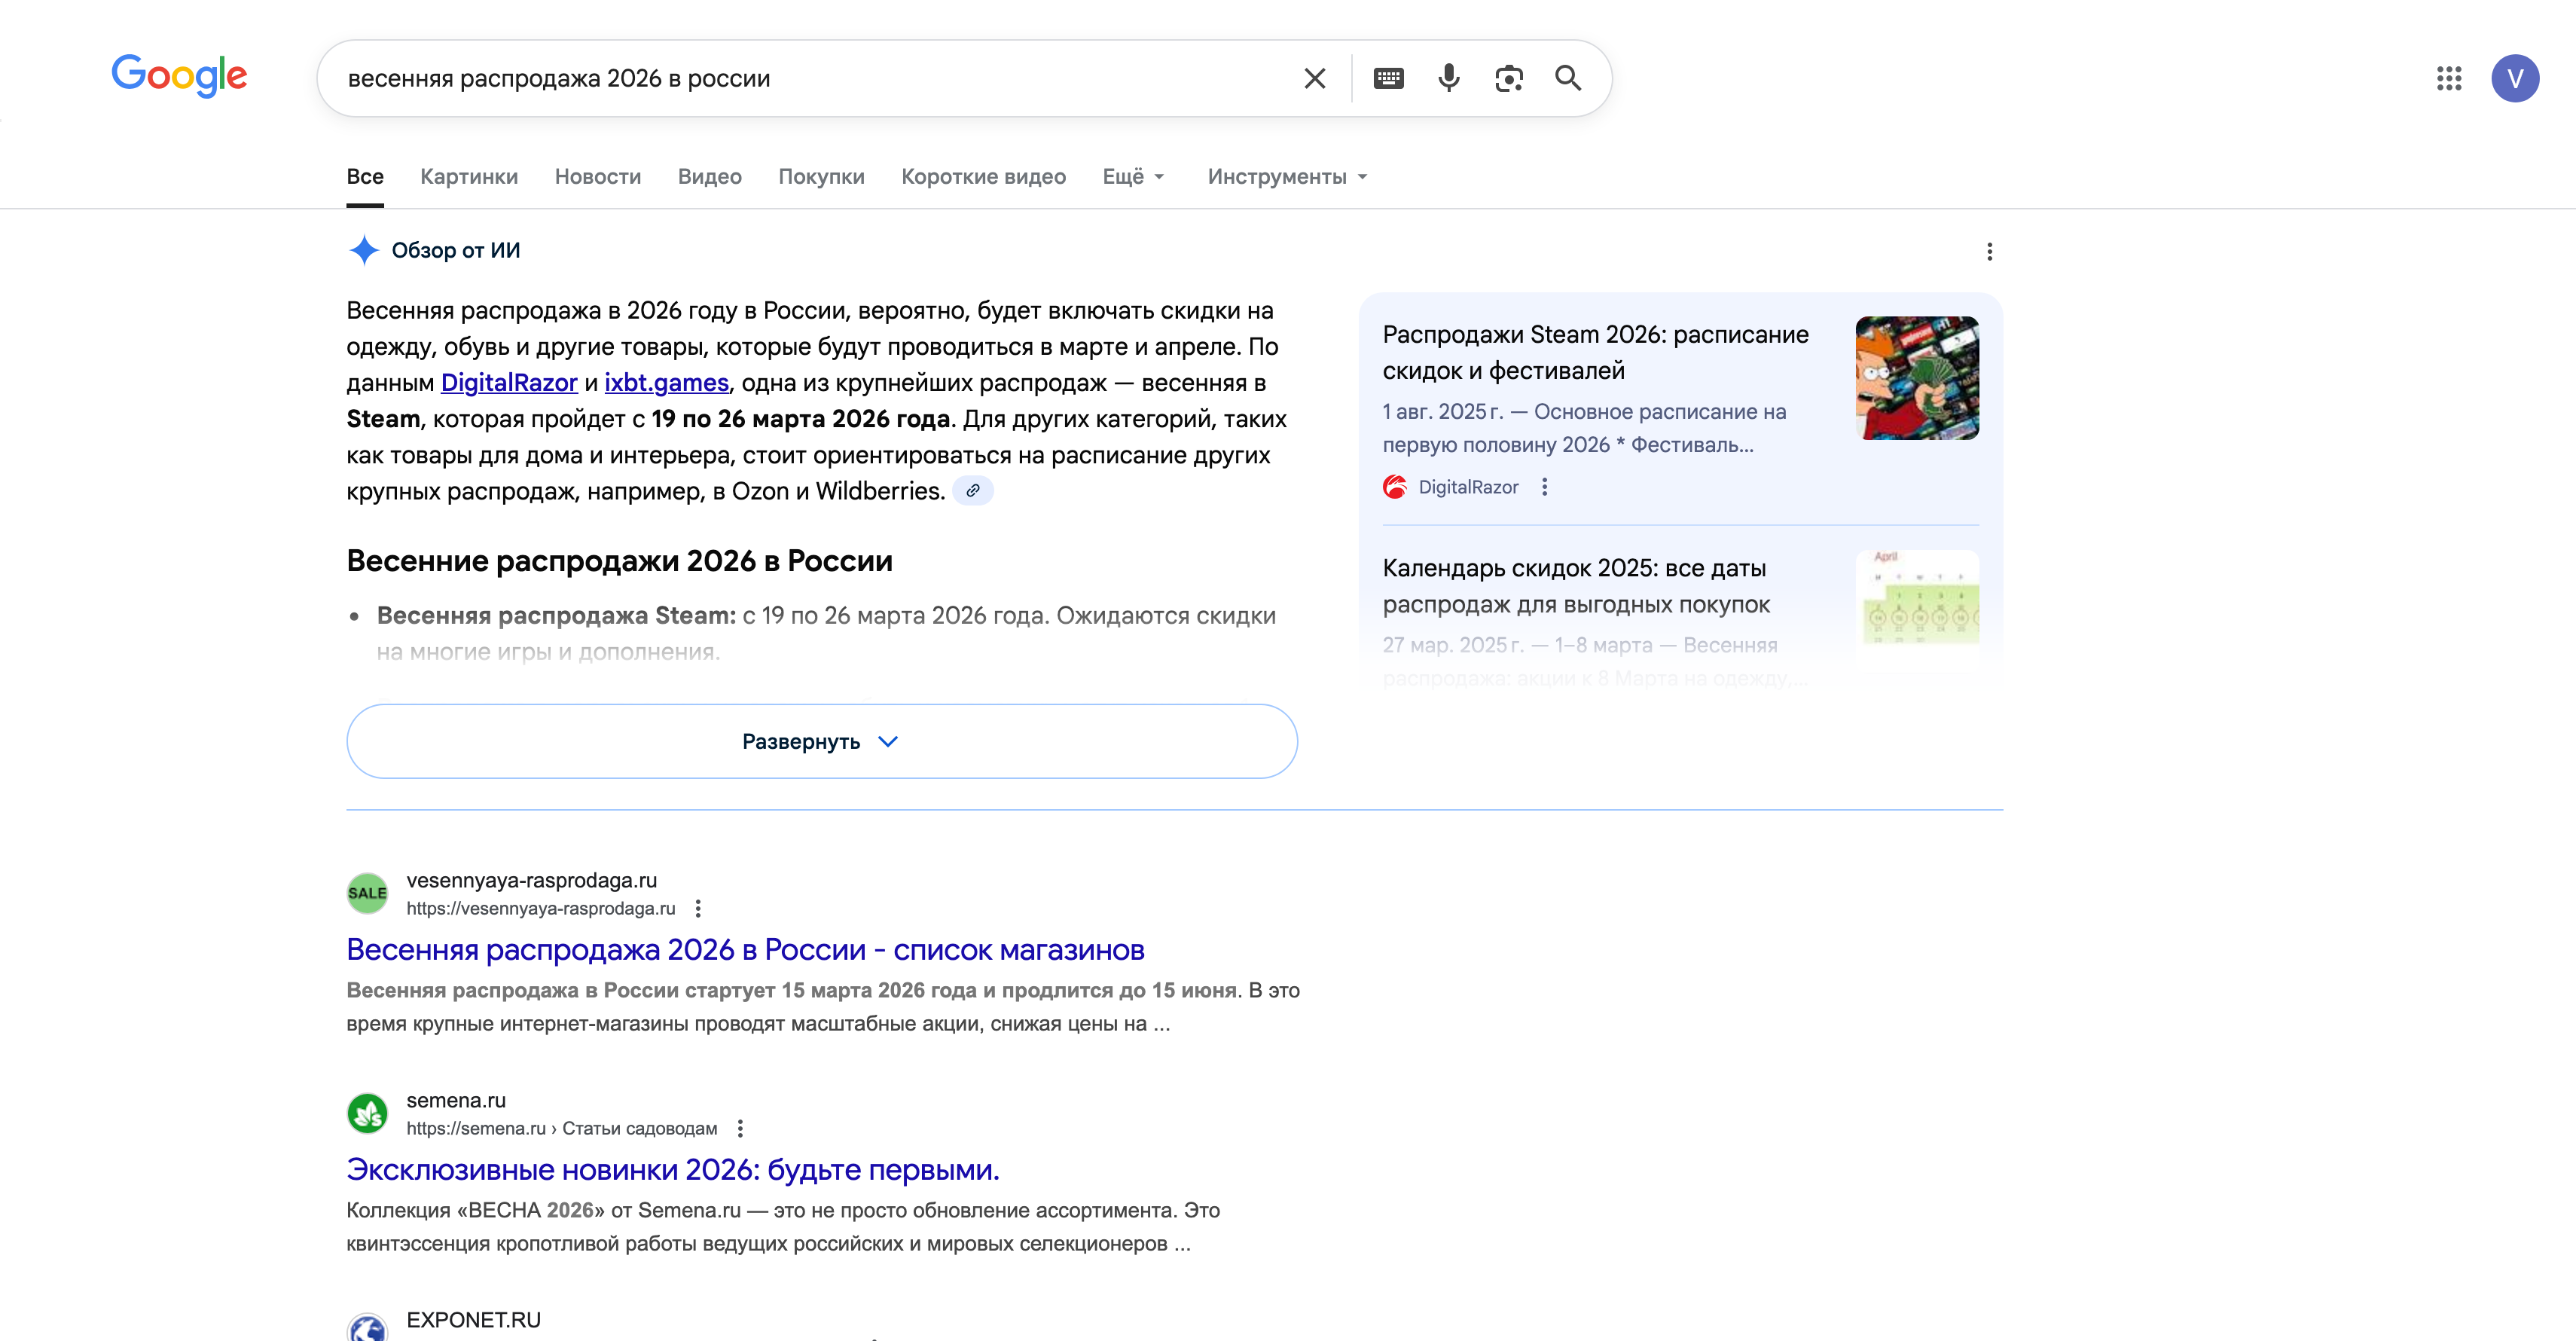The image size is (2576, 1341).
Task: Open the Ещё dropdown menu
Action: coord(1133,177)
